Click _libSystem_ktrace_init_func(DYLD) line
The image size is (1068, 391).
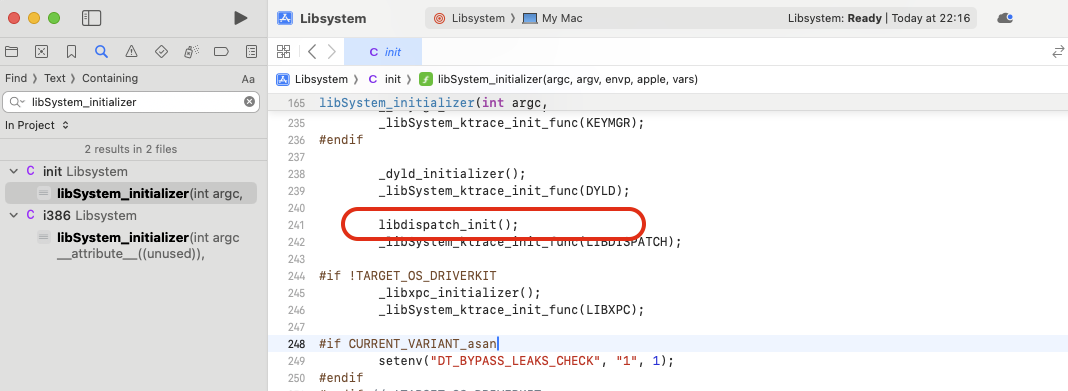[x=504, y=191]
